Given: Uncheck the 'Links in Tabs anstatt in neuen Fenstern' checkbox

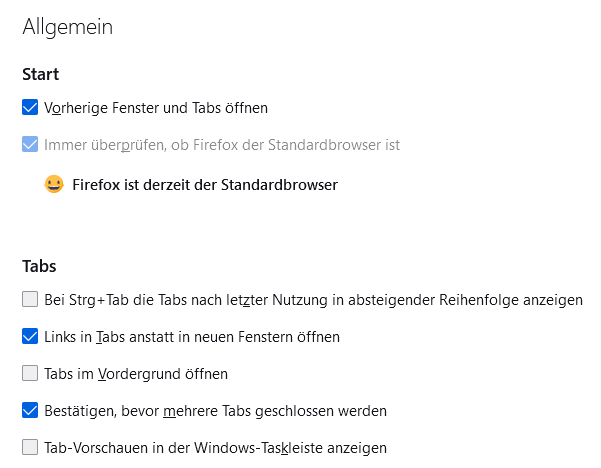Looking at the screenshot, I should click(30, 337).
